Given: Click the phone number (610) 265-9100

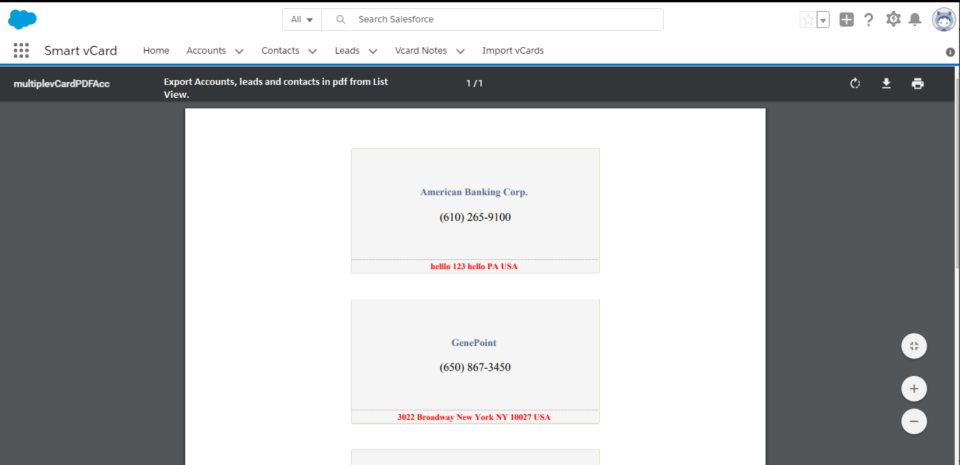Looking at the screenshot, I should (x=475, y=217).
